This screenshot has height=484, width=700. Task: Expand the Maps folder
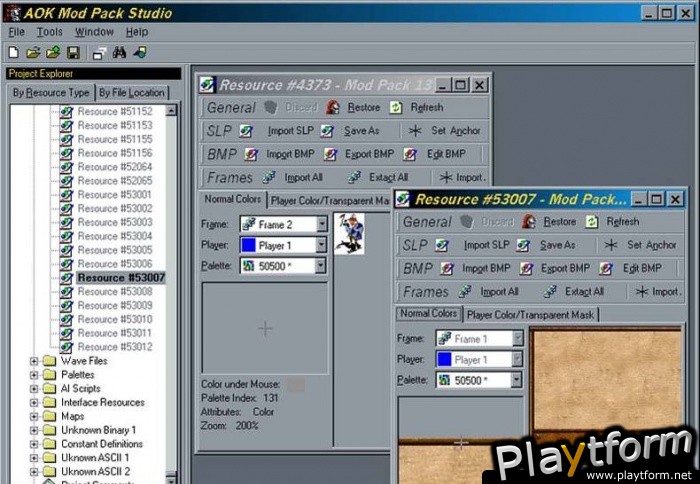click(34, 416)
